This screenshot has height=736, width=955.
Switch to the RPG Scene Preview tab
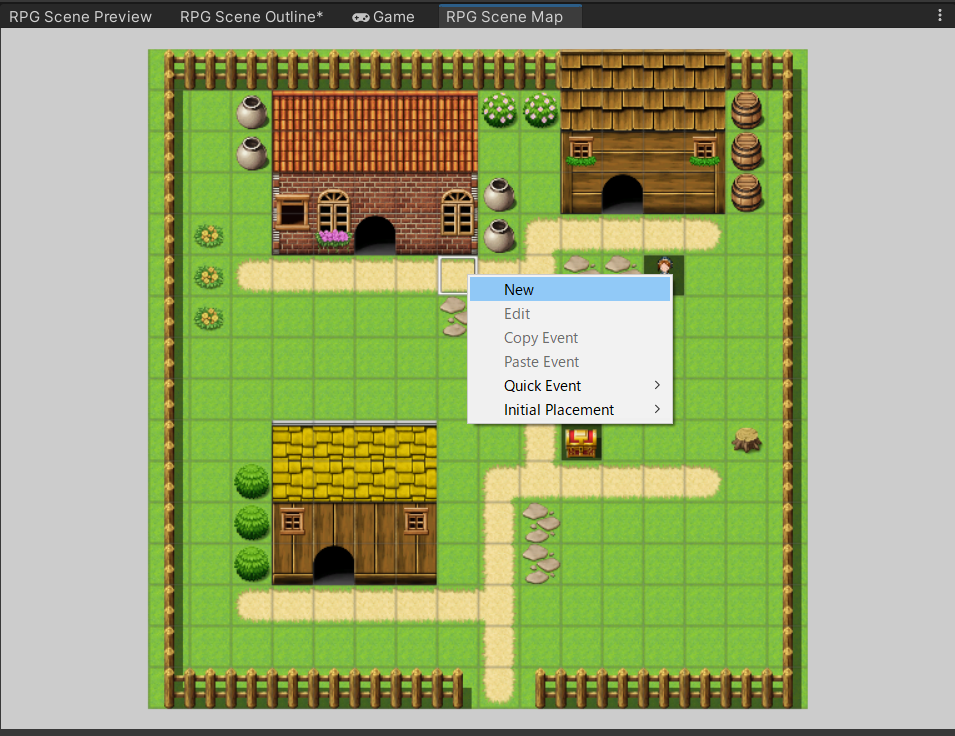click(80, 16)
